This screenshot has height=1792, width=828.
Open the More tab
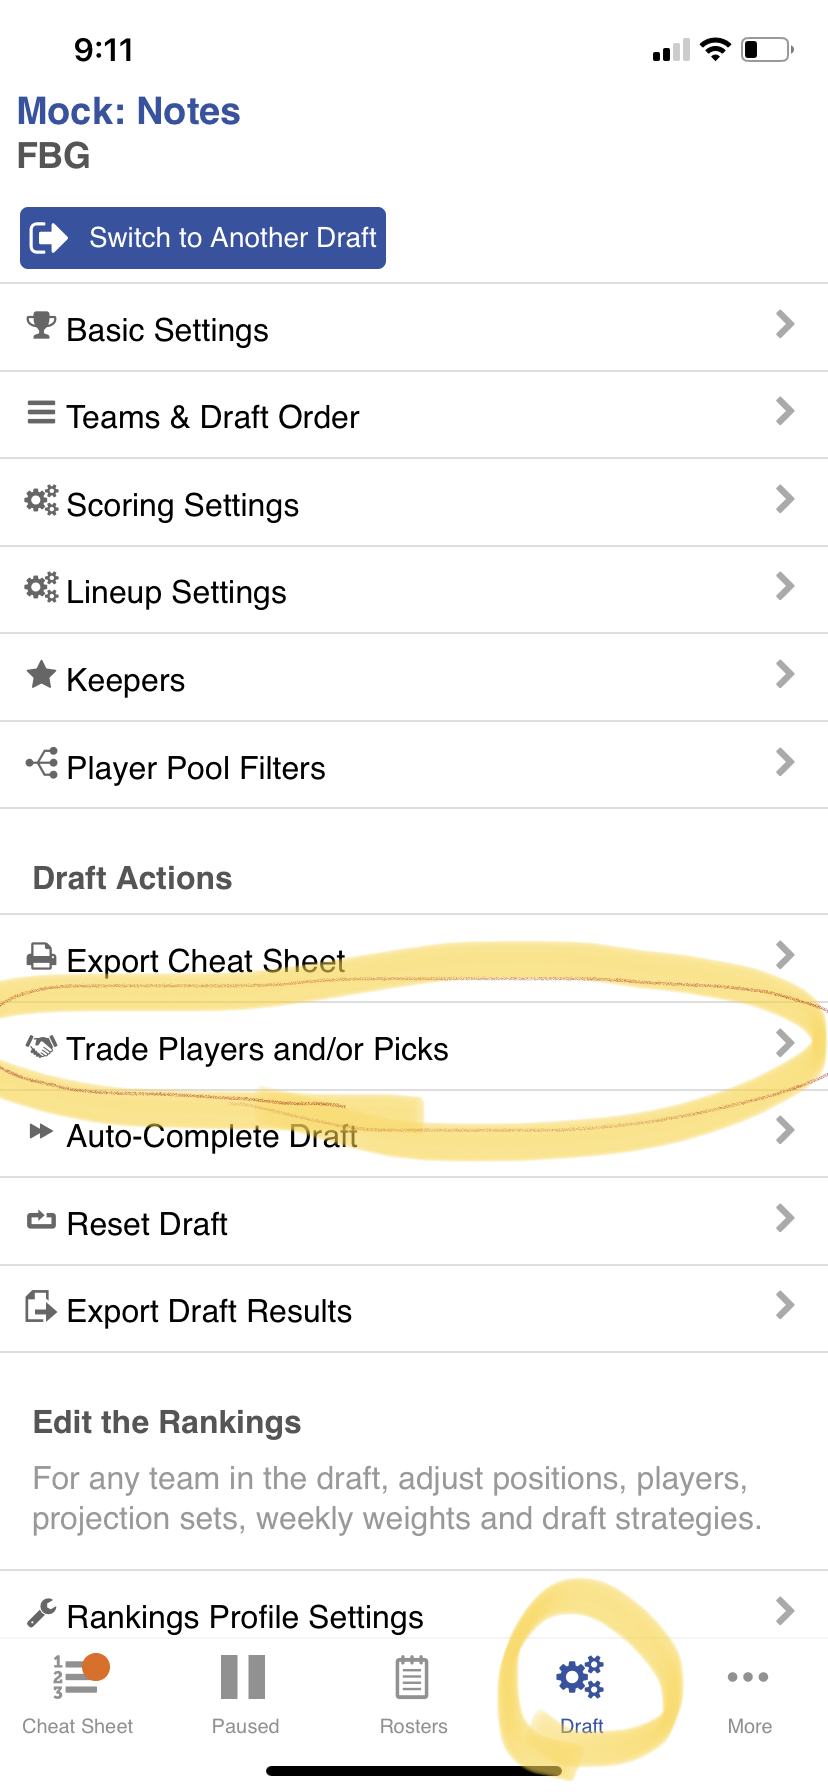coord(749,1693)
